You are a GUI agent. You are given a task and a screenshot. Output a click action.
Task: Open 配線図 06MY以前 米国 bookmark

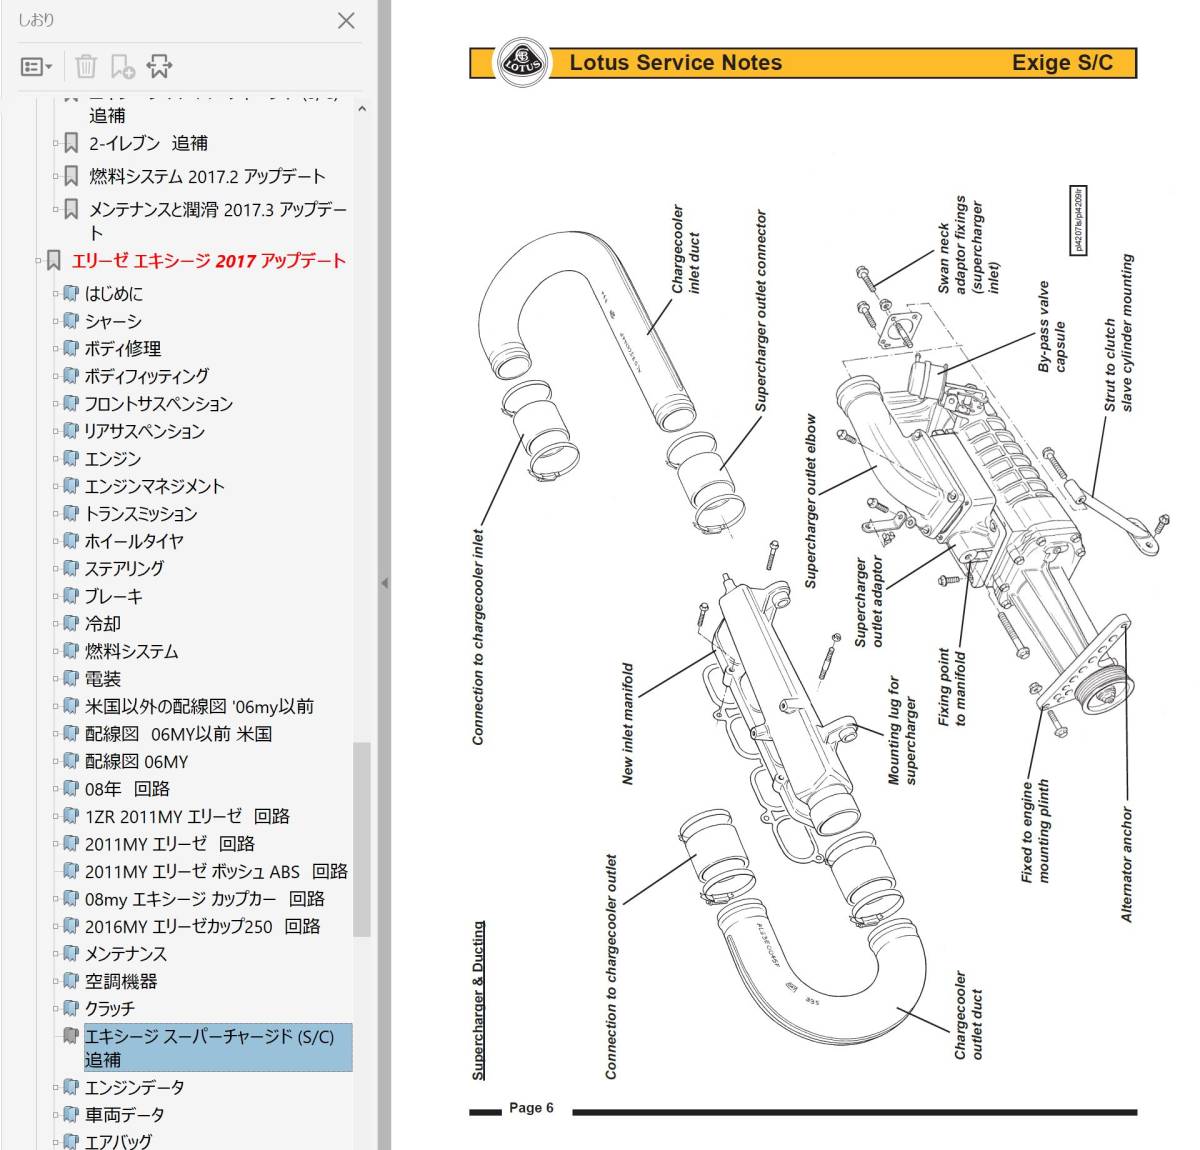tap(178, 734)
